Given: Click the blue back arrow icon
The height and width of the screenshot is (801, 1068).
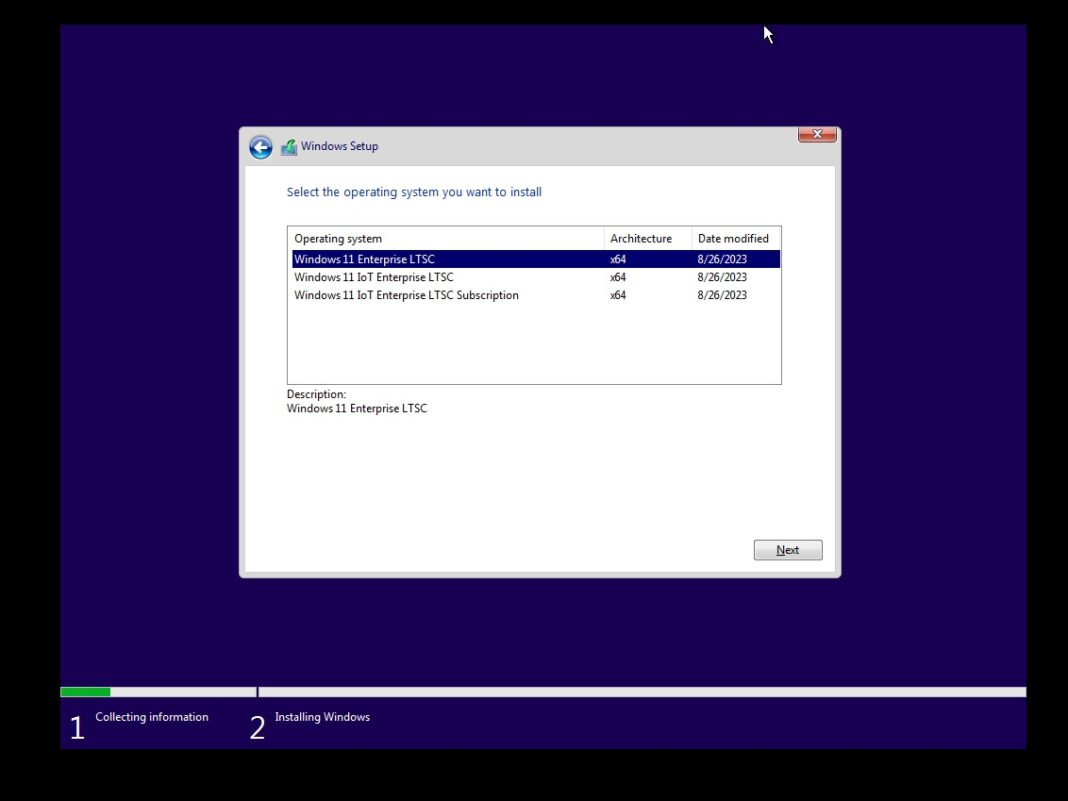Looking at the screenshot, I should pyautogui.click(x=260, y=147).
